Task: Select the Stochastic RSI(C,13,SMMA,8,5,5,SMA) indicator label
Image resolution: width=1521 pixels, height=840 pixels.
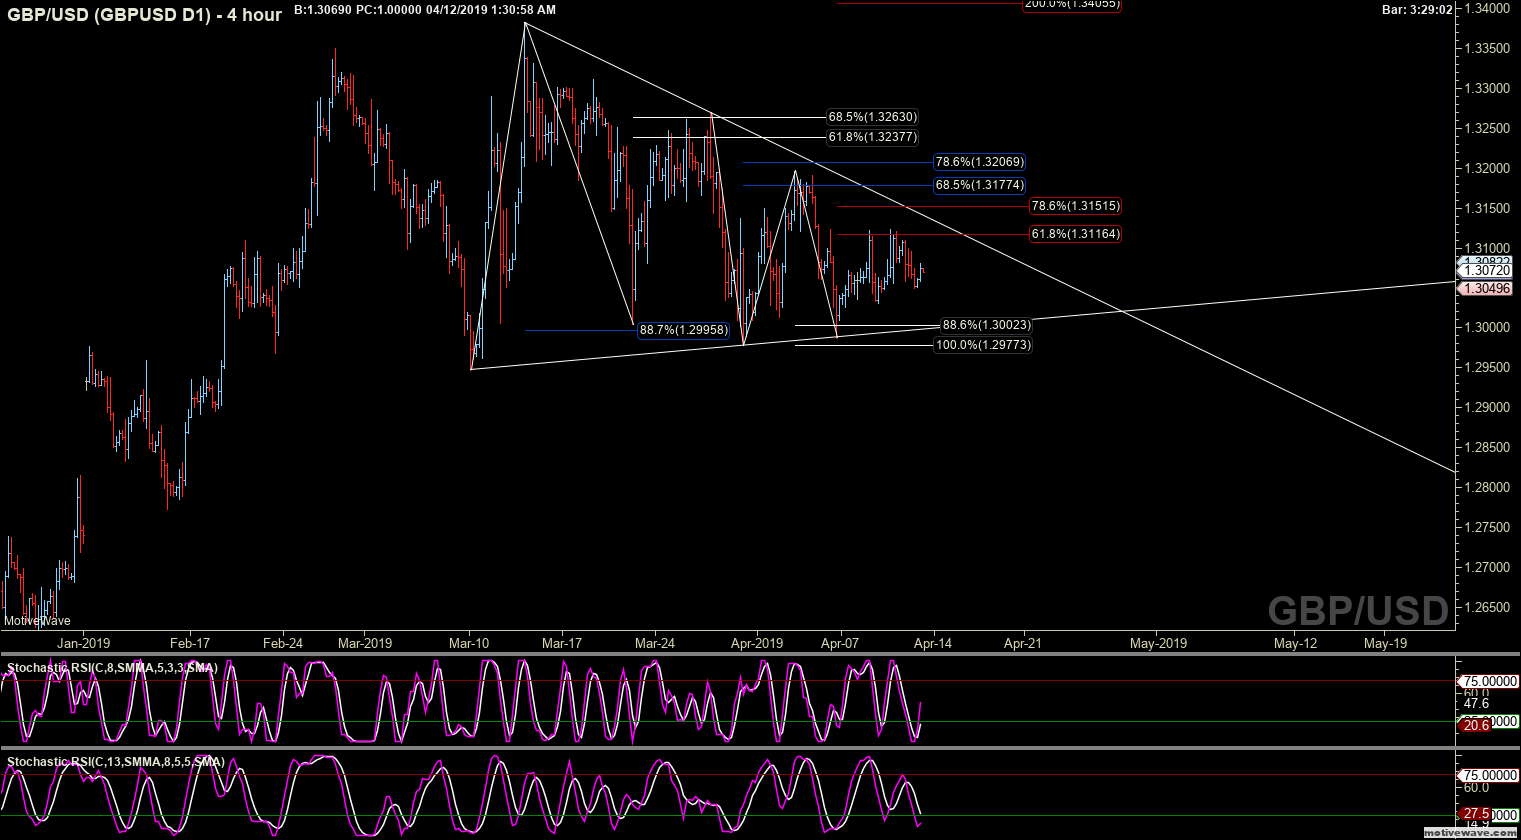Action: point(115,762)
